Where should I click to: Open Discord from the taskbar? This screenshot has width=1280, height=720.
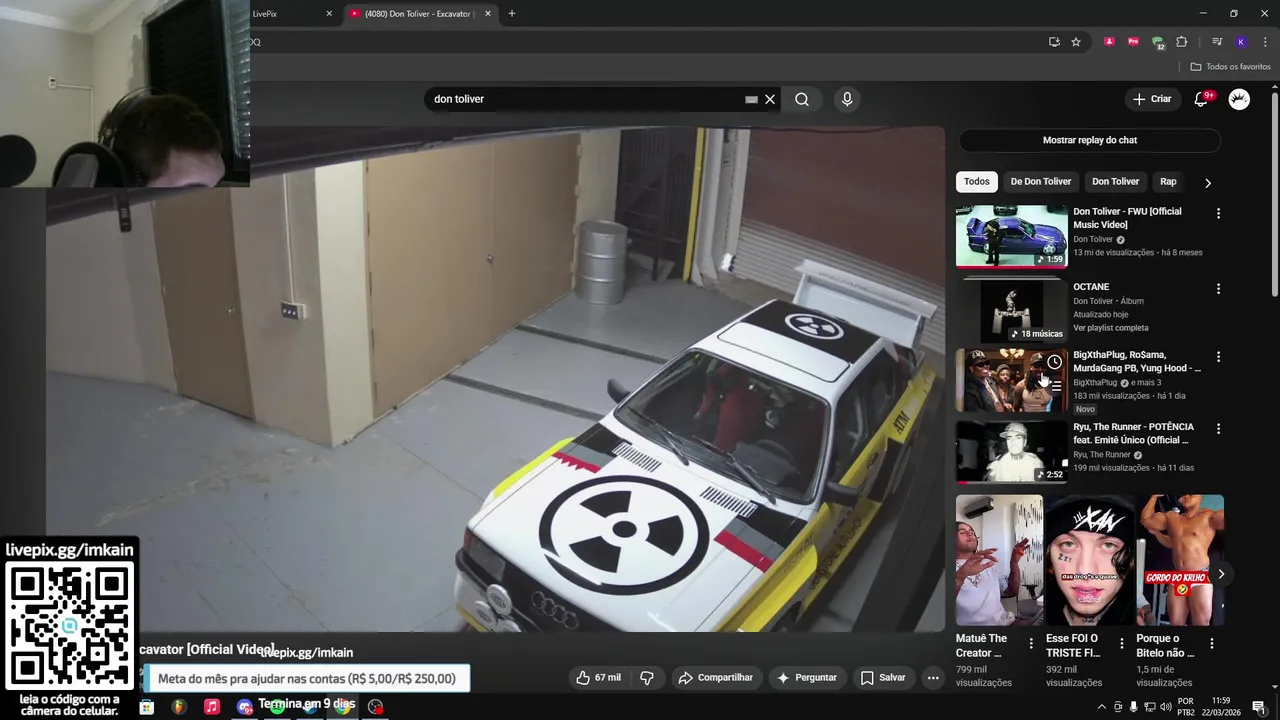(245, 707)
